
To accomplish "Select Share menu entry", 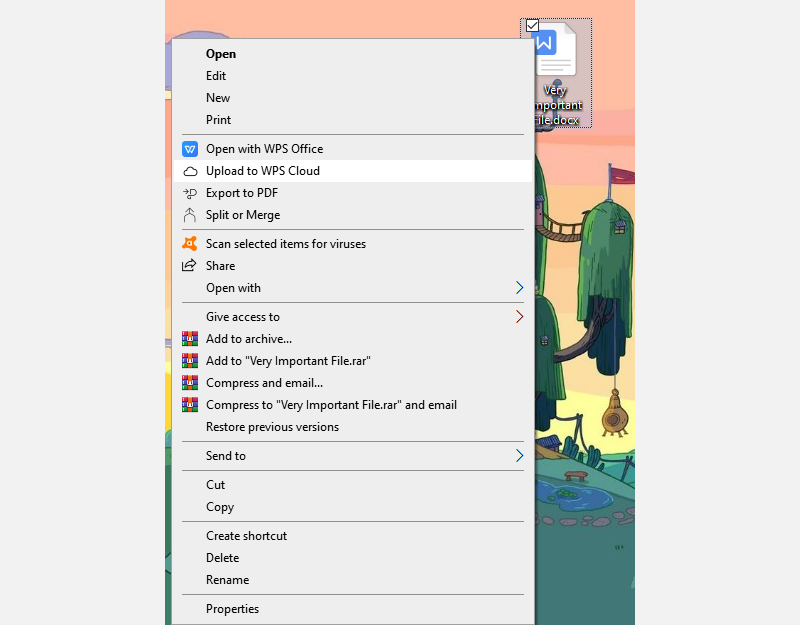I will (353, 266).
